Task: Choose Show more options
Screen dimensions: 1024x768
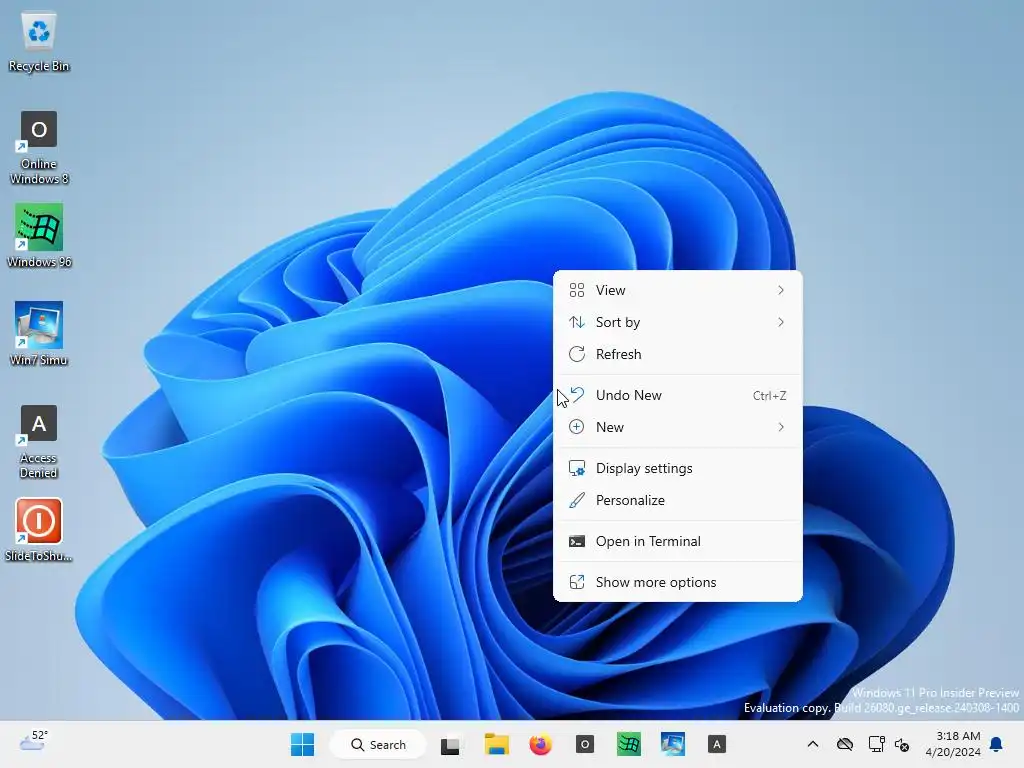Action: pyautogui.click(x=677, y=582)
